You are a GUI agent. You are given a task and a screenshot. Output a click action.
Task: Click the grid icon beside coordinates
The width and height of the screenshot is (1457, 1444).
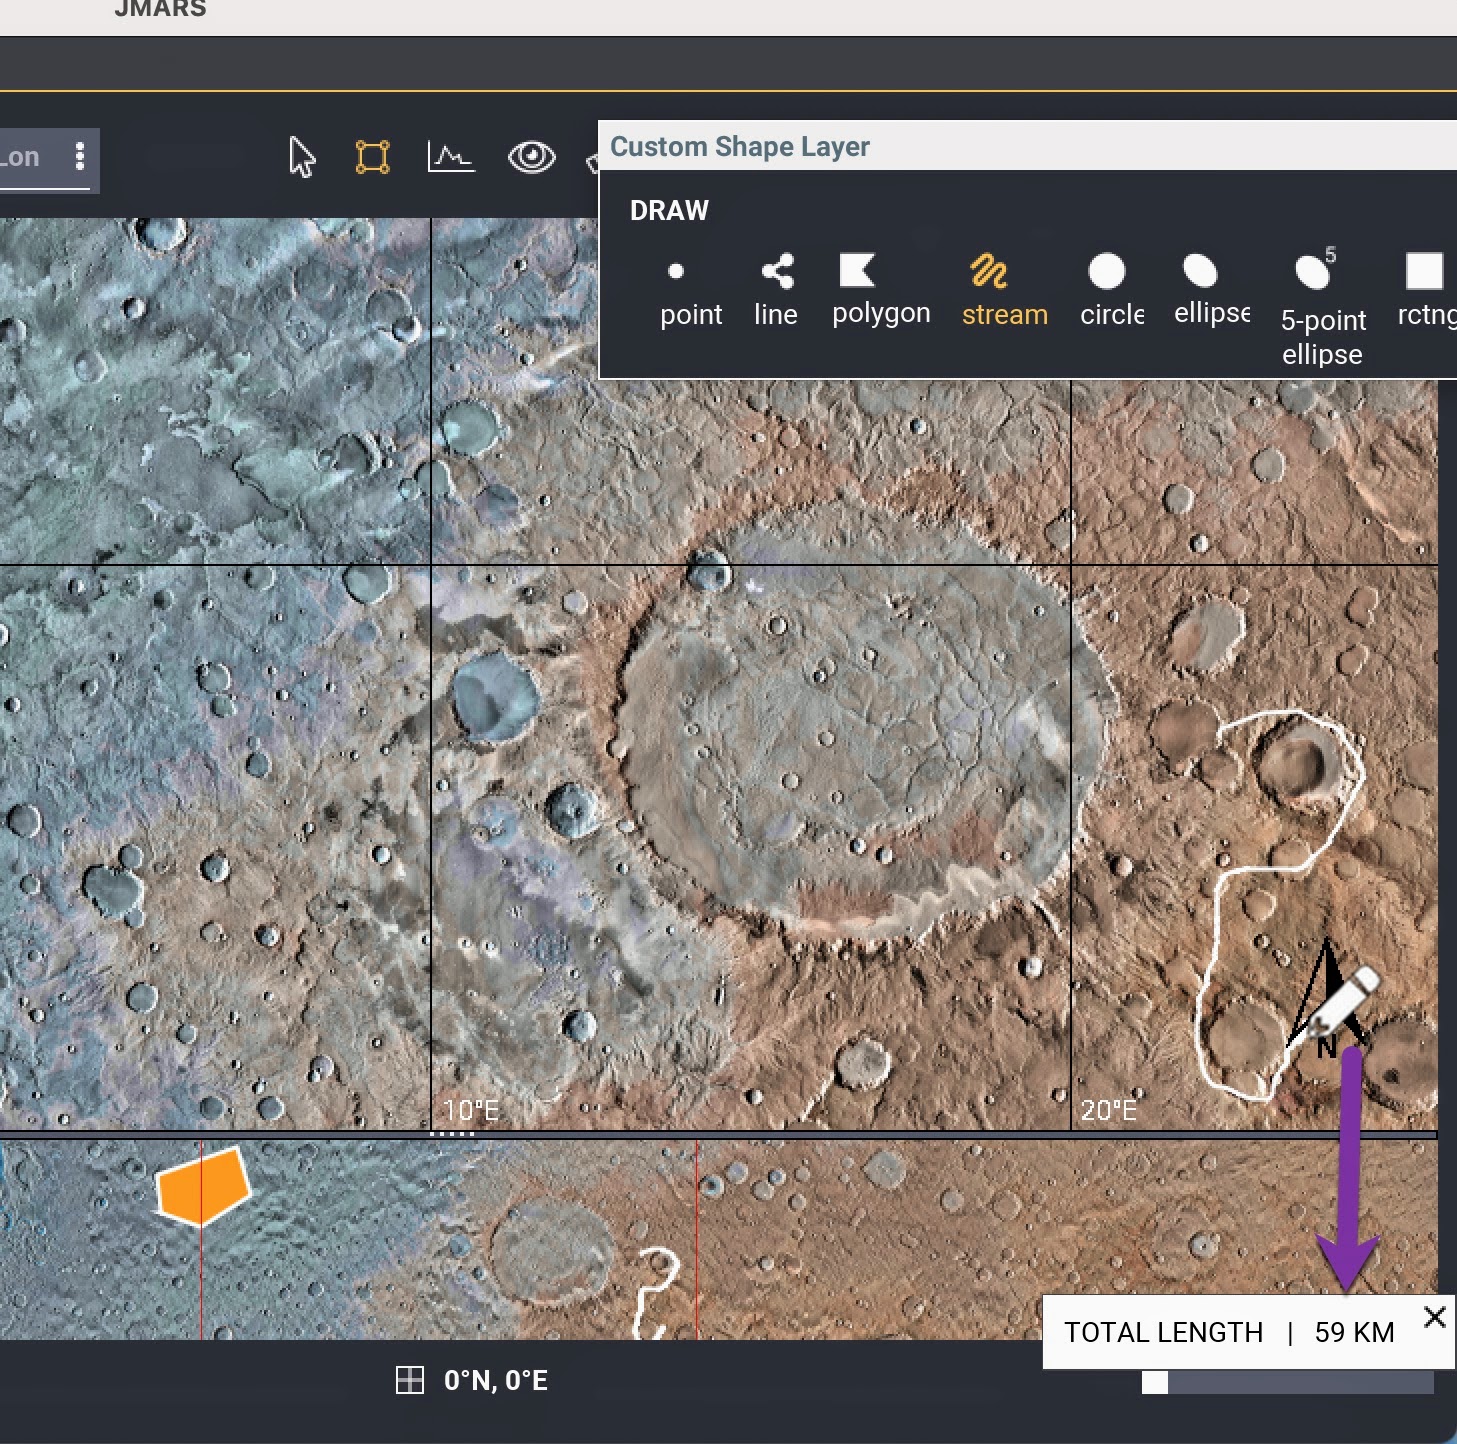click(410, 1380)
